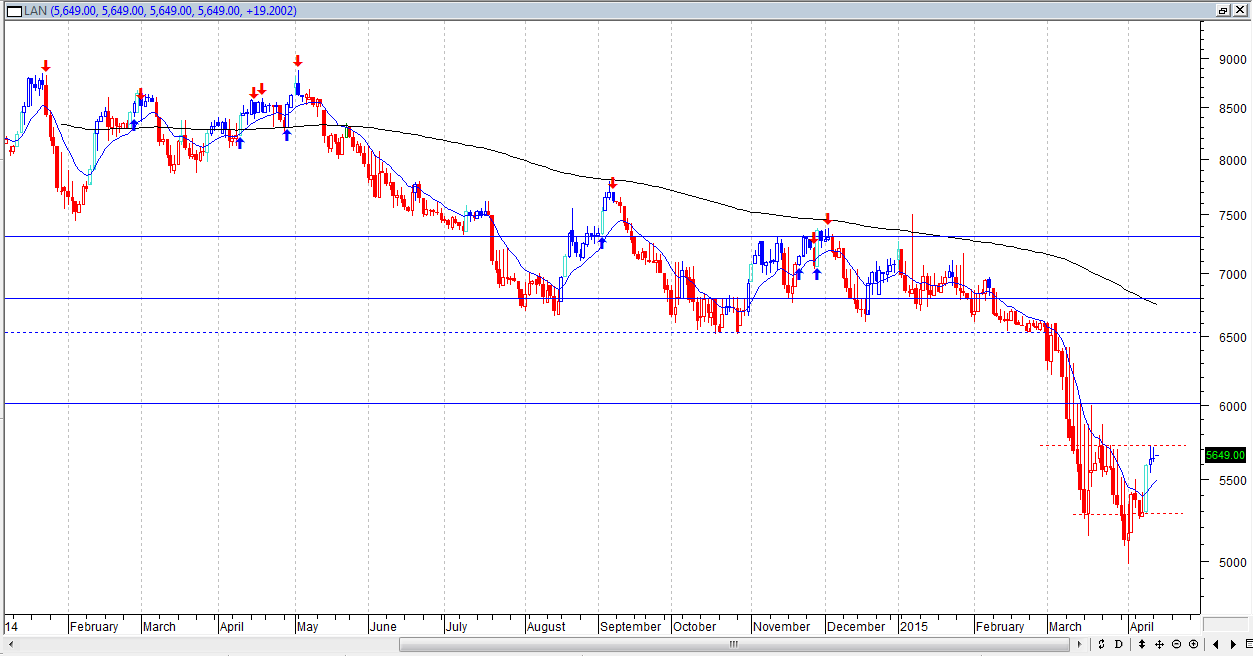Click the red sell arrow above early May peak
Image resolution: width=1253 pixels, height=656 pixels.
pyautogui.click(x=297, y=61)
